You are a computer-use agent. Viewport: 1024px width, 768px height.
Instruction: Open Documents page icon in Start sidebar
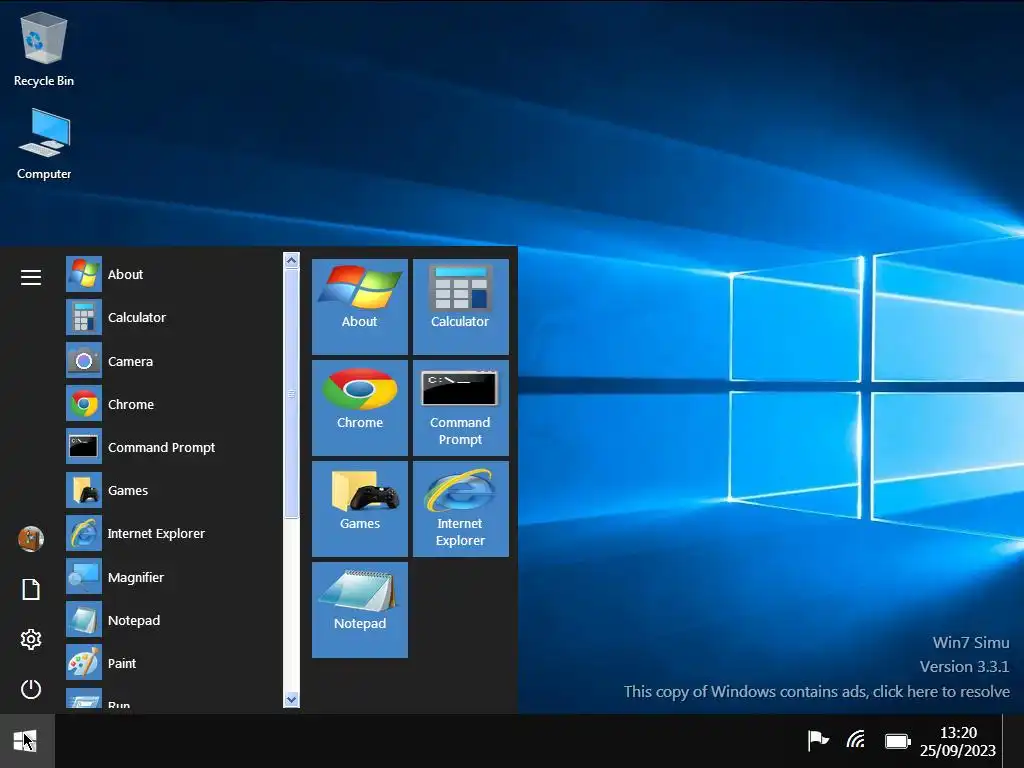(x=31, y=589)
